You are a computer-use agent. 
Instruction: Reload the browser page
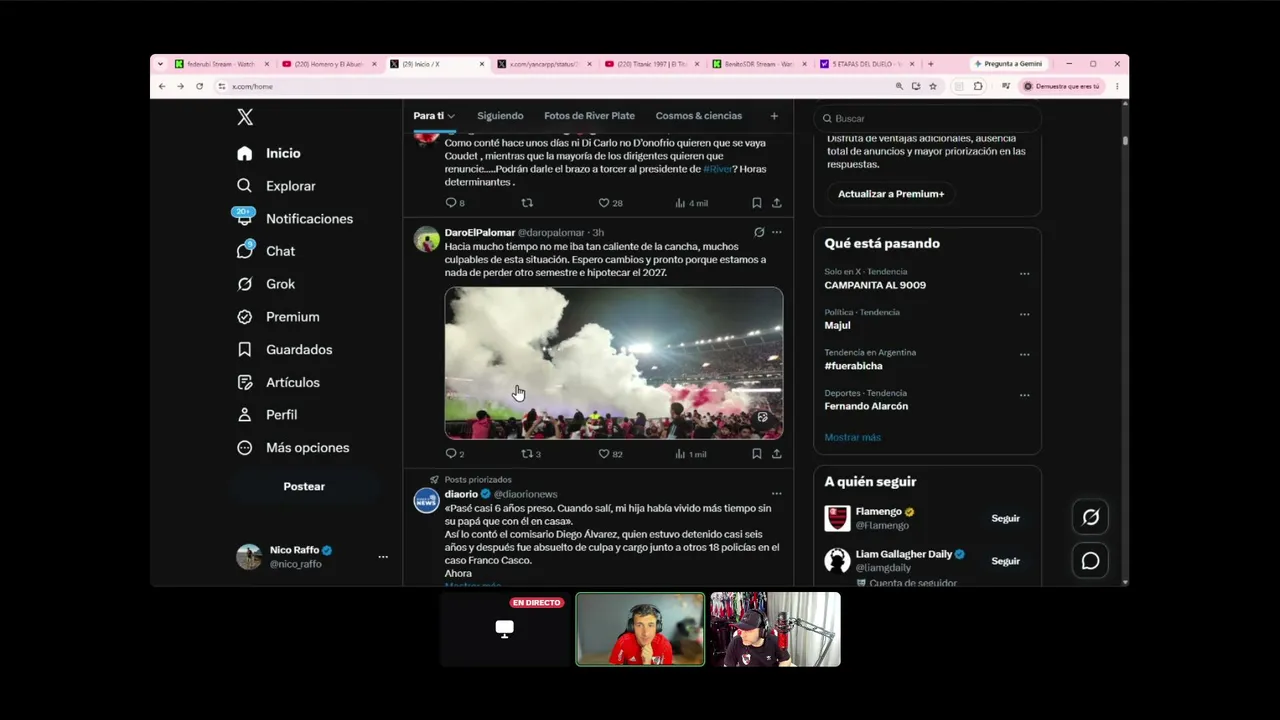[x=199, y=86]
